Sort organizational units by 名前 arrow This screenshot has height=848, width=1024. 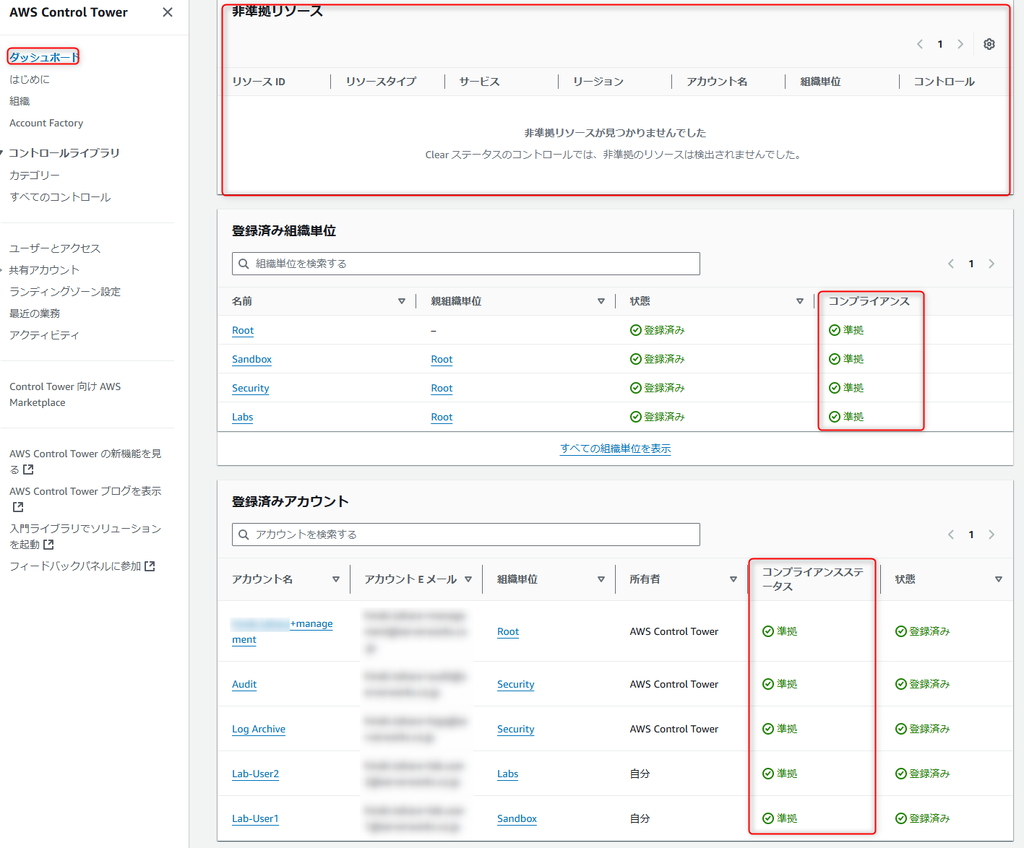[x=402, y=301]
